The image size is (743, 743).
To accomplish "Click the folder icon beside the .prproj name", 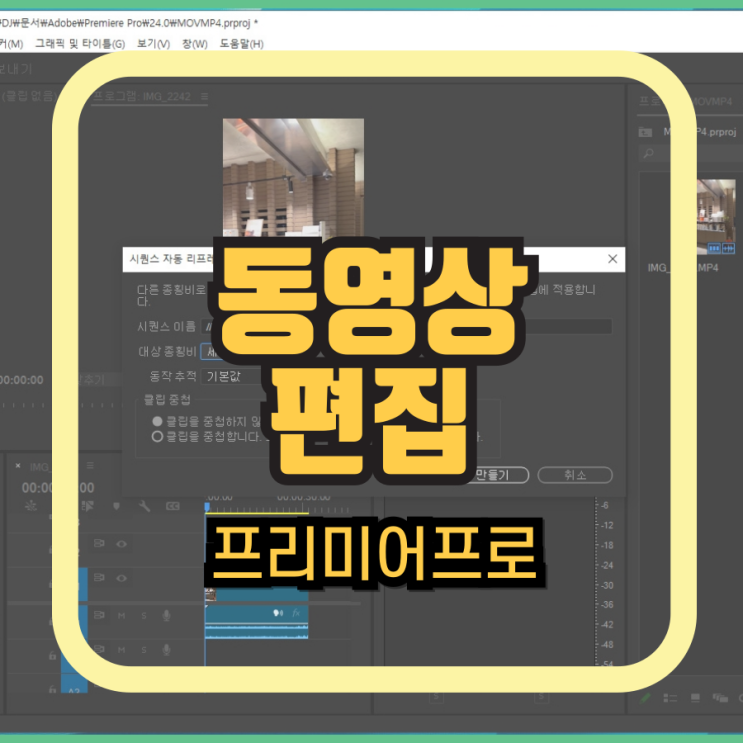I will coord(645,132).
